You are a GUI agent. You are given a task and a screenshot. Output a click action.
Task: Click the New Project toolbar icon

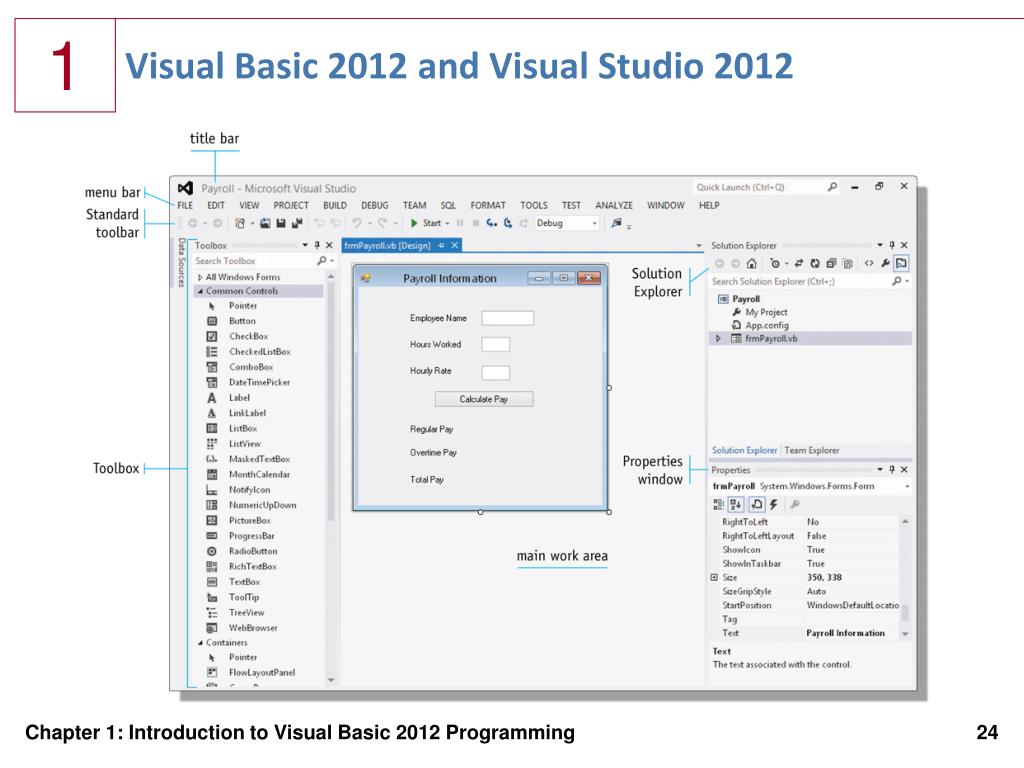coord(240,223)
